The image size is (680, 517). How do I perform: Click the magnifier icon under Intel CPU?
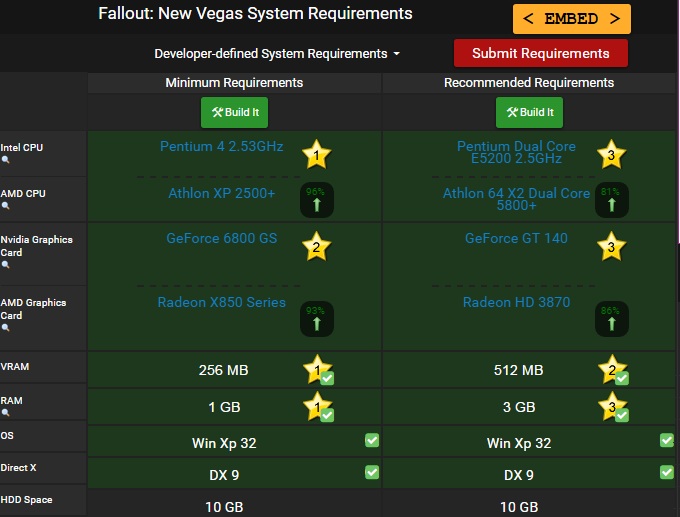(x=5, y=160)
